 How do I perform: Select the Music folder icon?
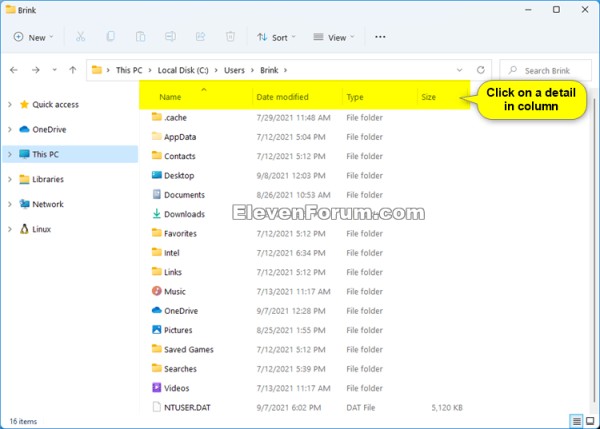coord(157,291)
